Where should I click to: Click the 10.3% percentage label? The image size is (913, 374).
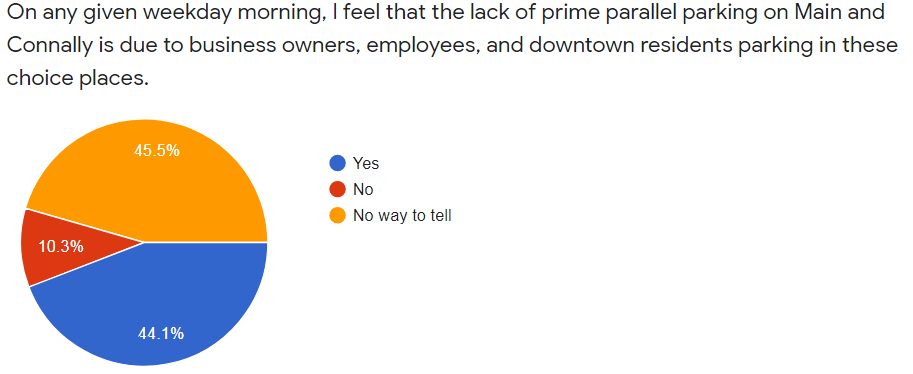[x=61, y=247]
